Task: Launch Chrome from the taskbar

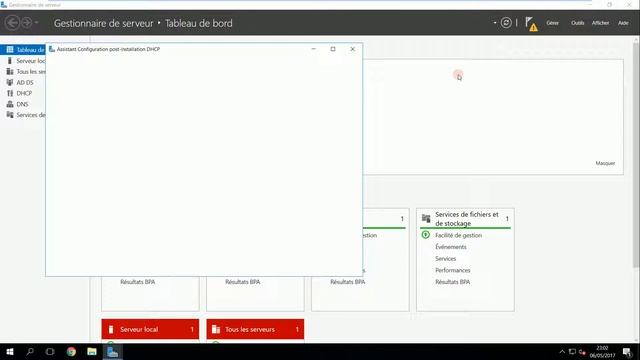Action: [x=71, y=351]
